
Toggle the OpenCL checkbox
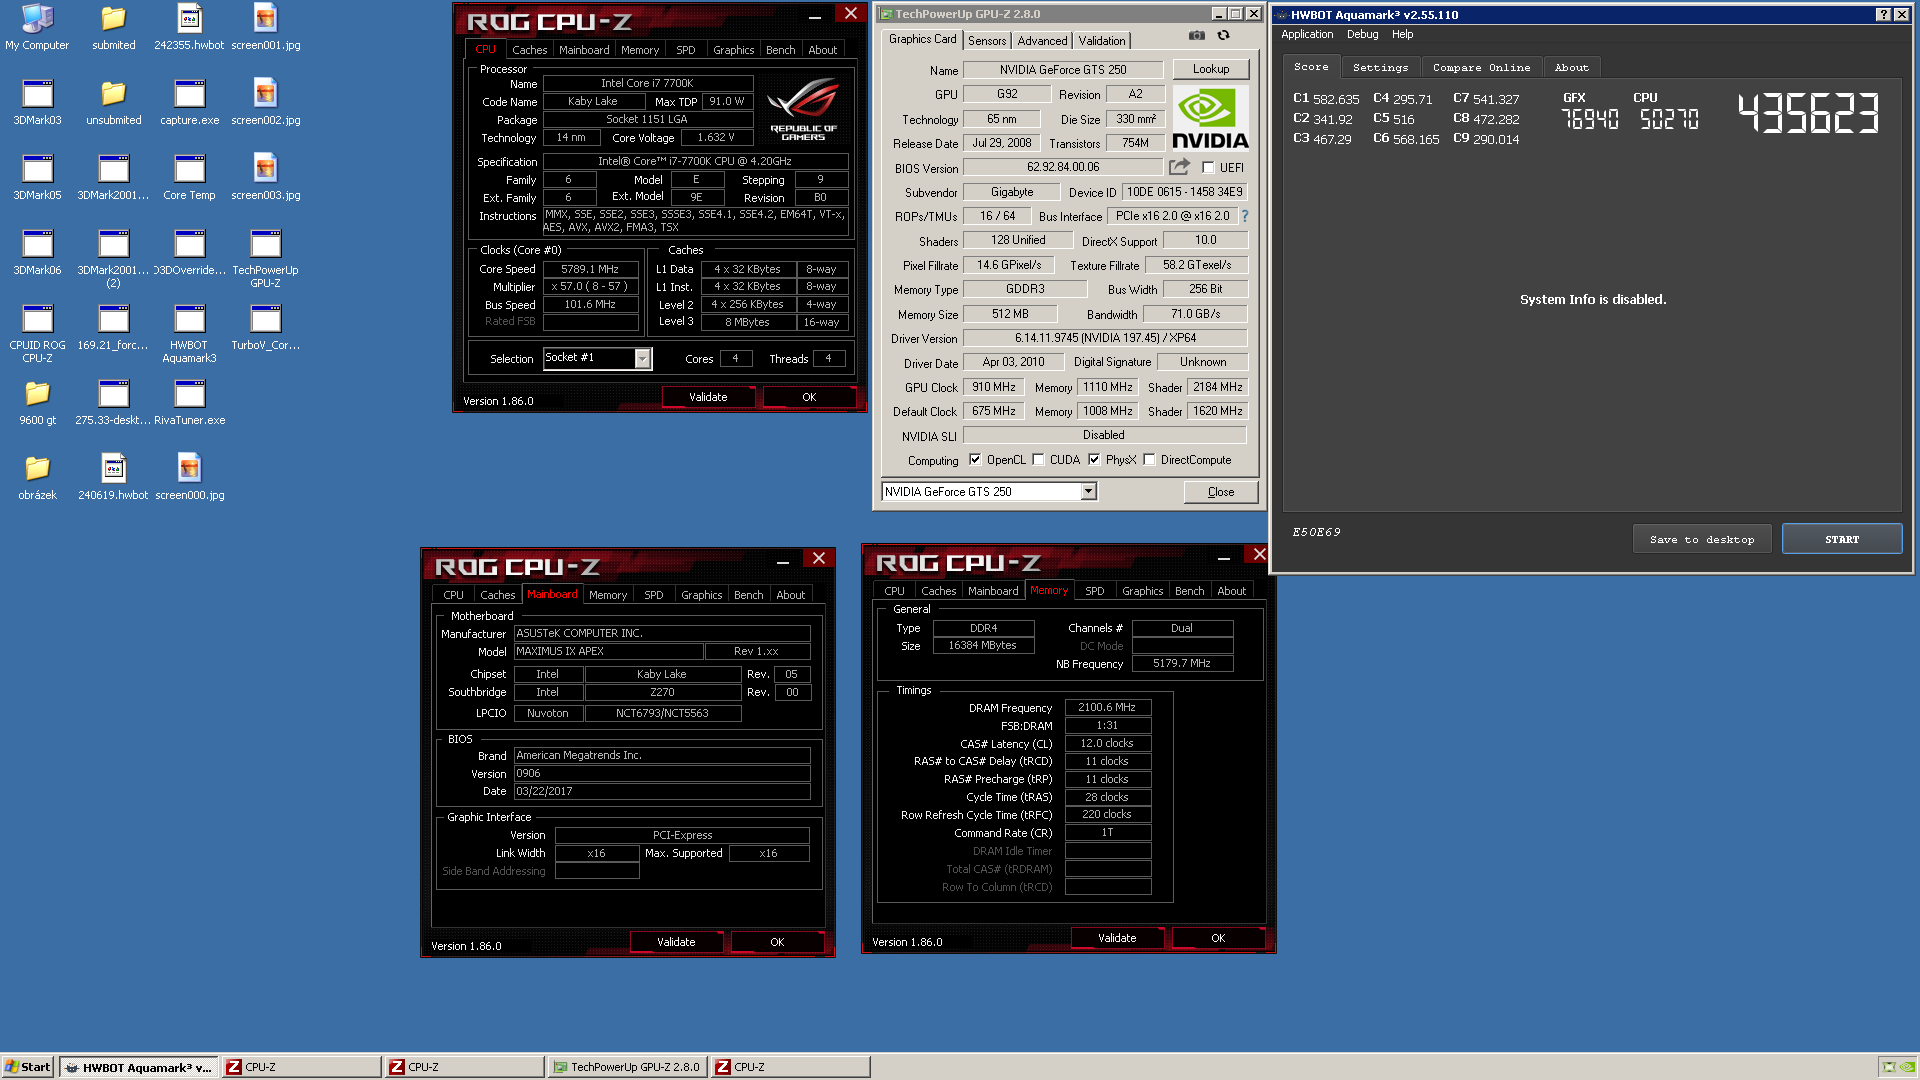click(975, 460)
